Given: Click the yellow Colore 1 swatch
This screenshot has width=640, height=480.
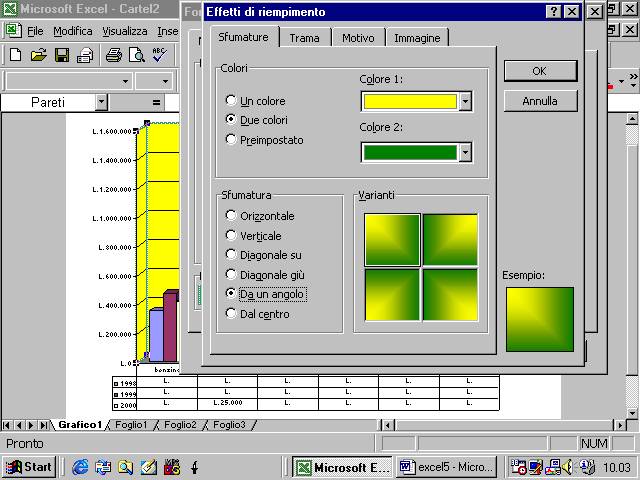Looking at the screenshot, I should pyautogui.click(x=410, y=102).
